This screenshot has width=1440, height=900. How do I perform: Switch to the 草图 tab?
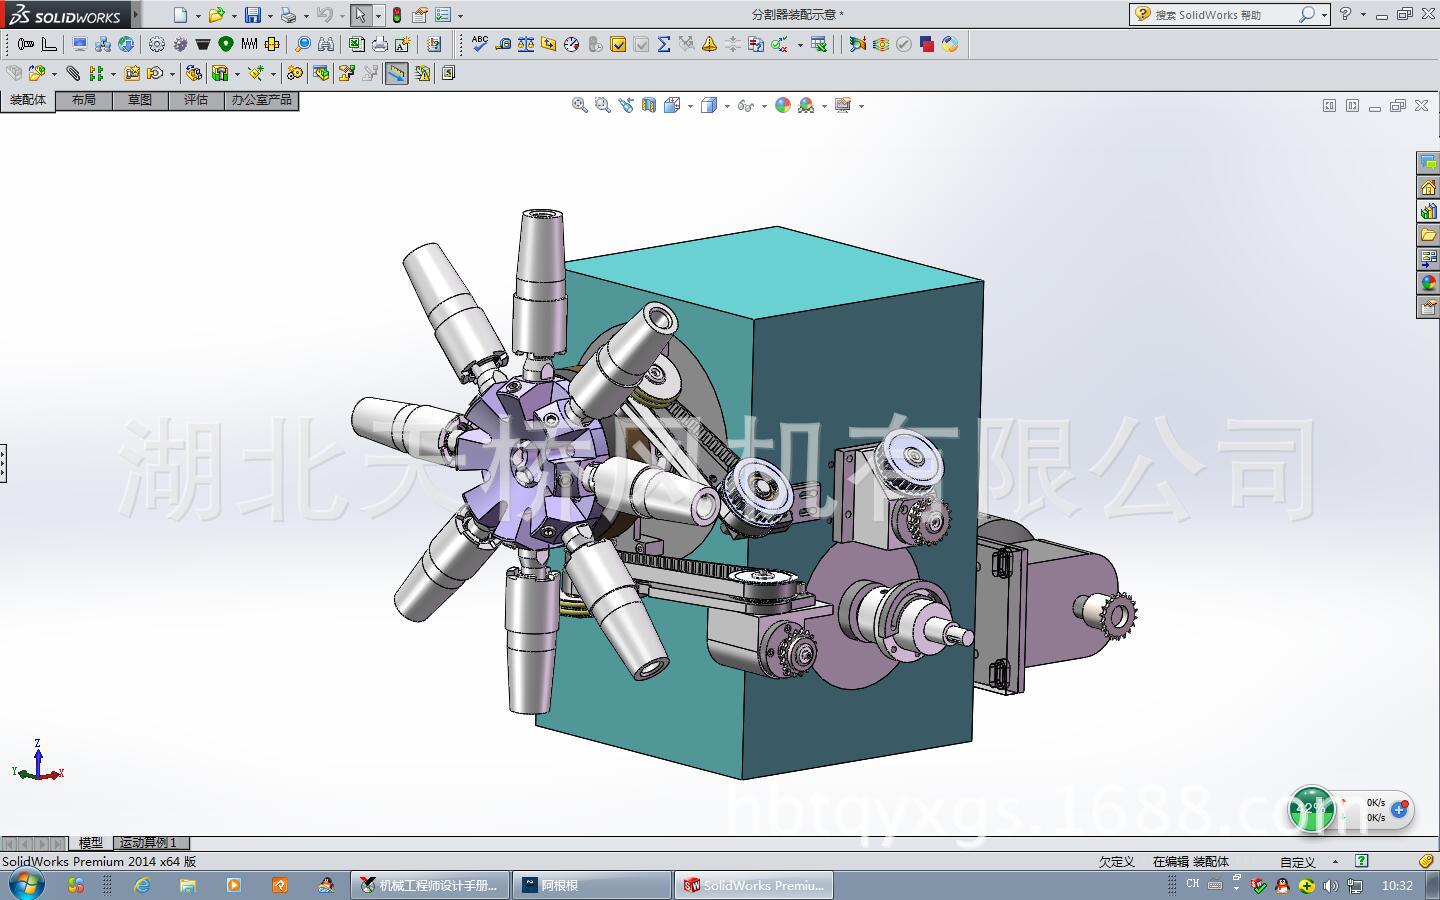point(140,100)
